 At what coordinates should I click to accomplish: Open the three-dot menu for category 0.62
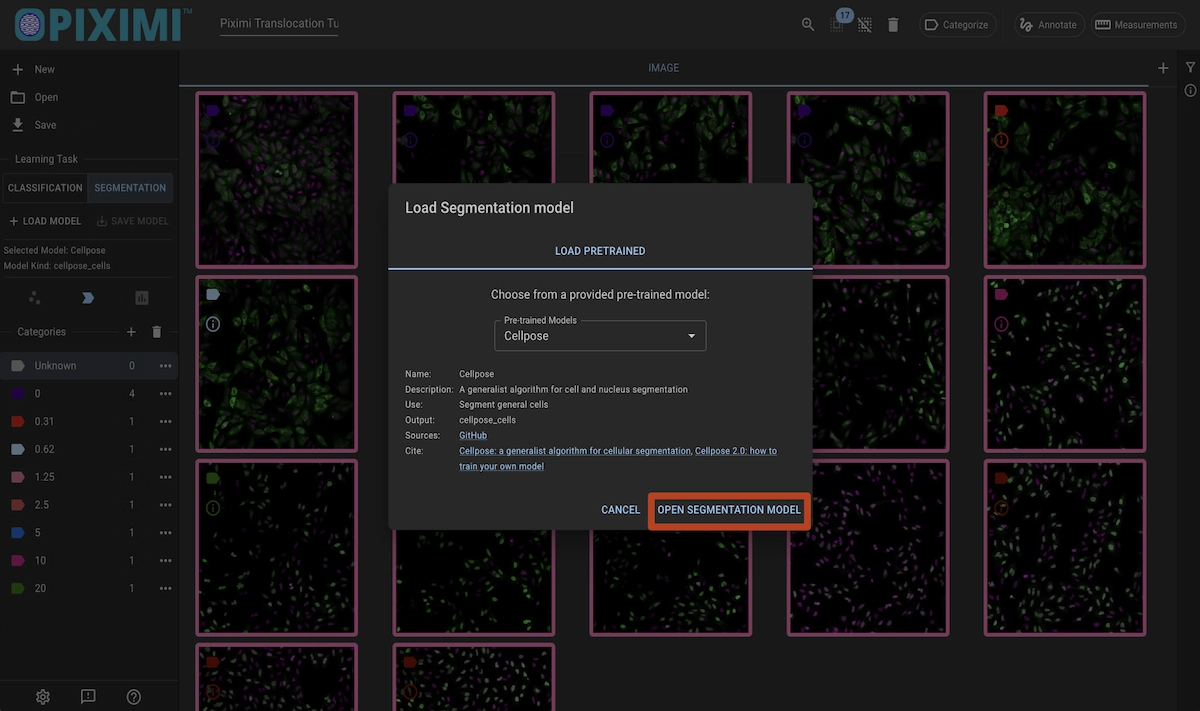166,450
